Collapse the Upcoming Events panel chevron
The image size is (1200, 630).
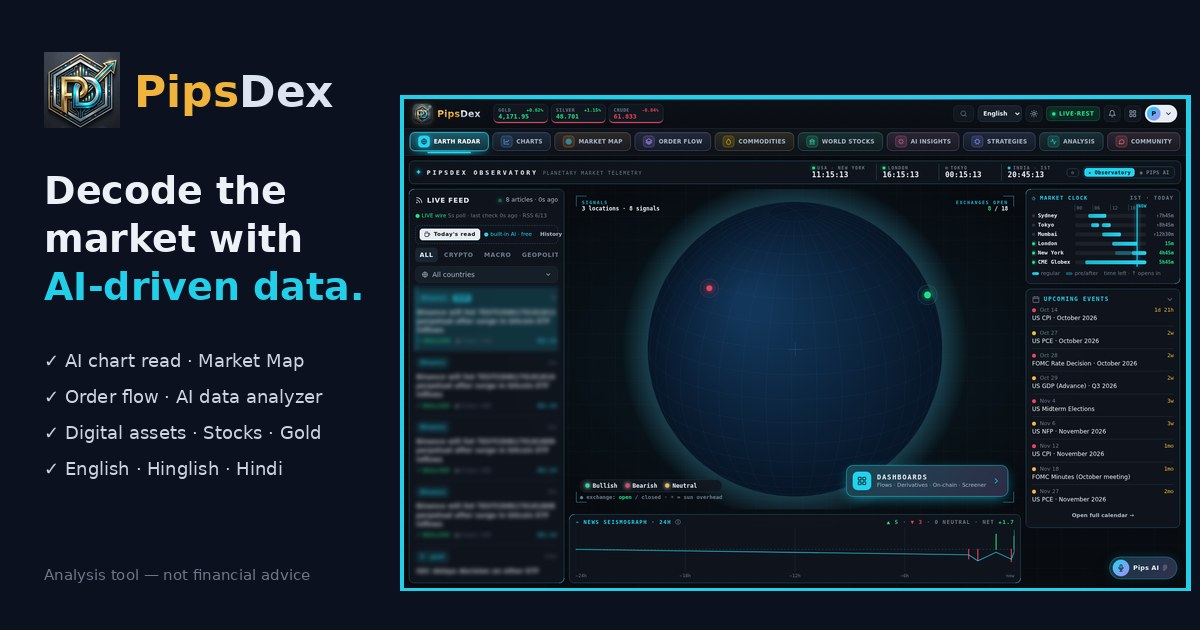pos(1170,299)
